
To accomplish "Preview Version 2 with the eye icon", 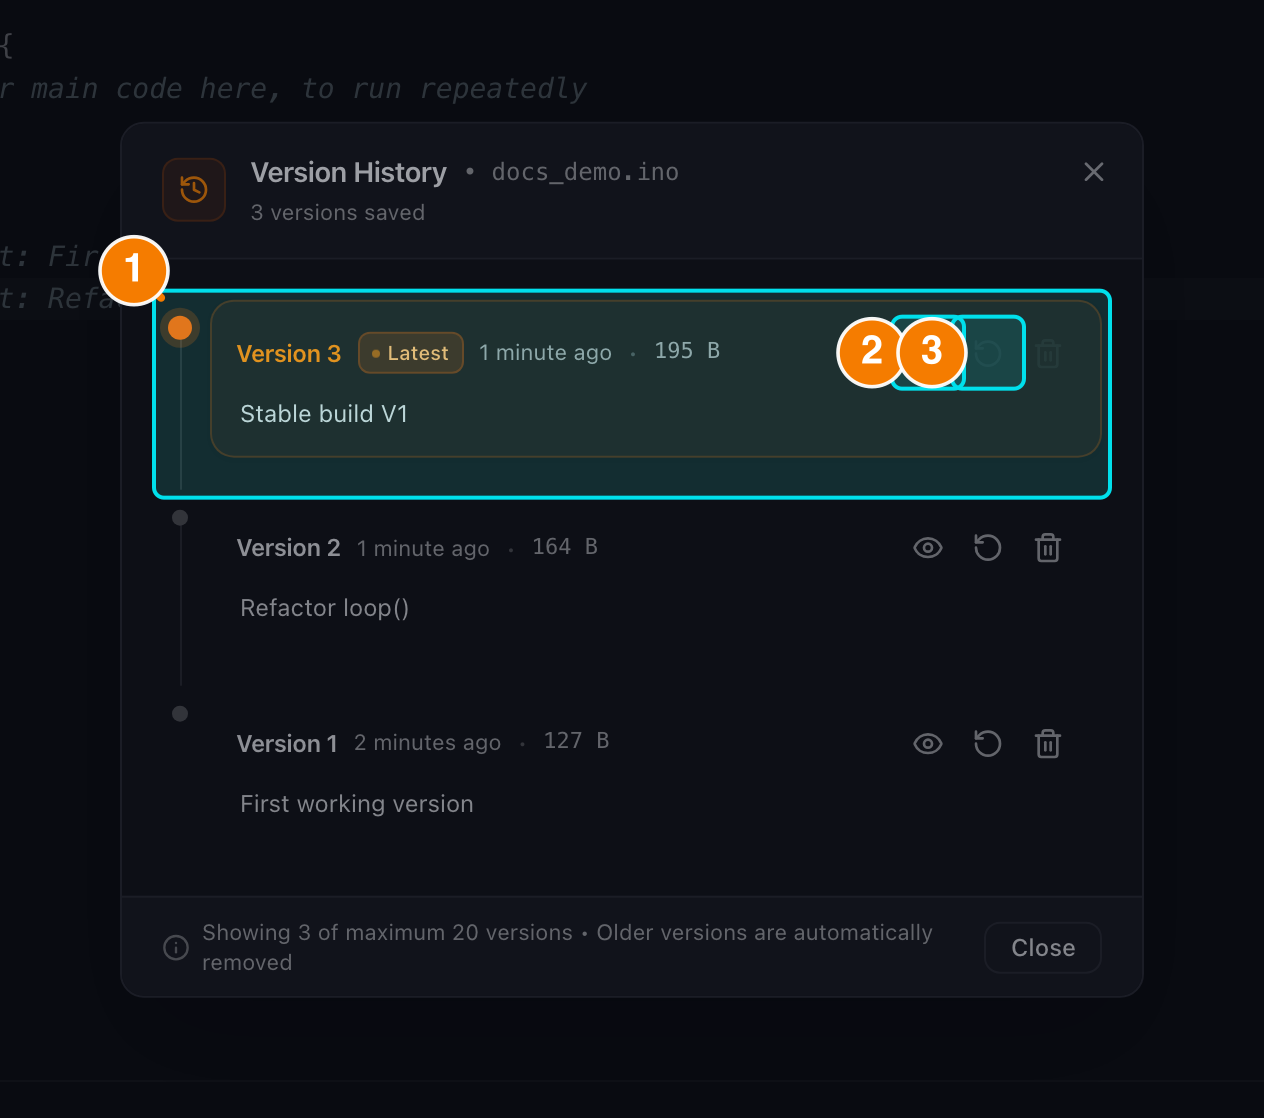I will click(x=928, y=548).
